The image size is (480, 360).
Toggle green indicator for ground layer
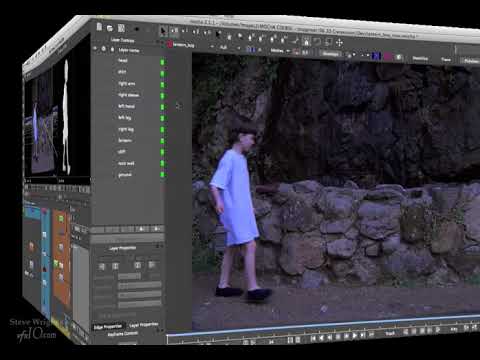coord(162,174)
